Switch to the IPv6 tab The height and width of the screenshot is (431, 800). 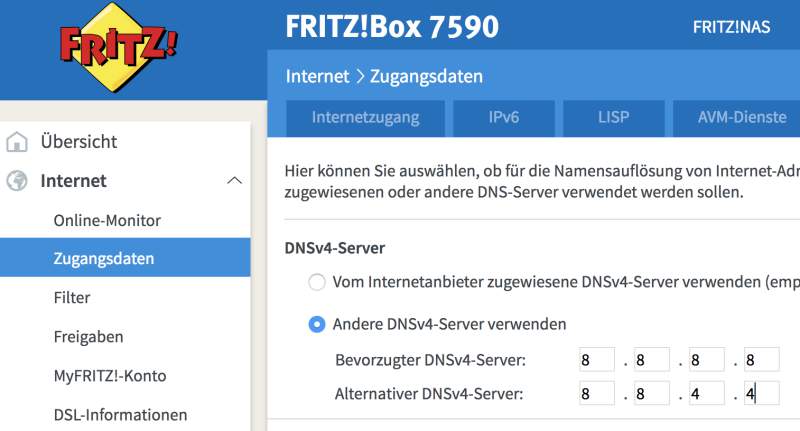503,117
